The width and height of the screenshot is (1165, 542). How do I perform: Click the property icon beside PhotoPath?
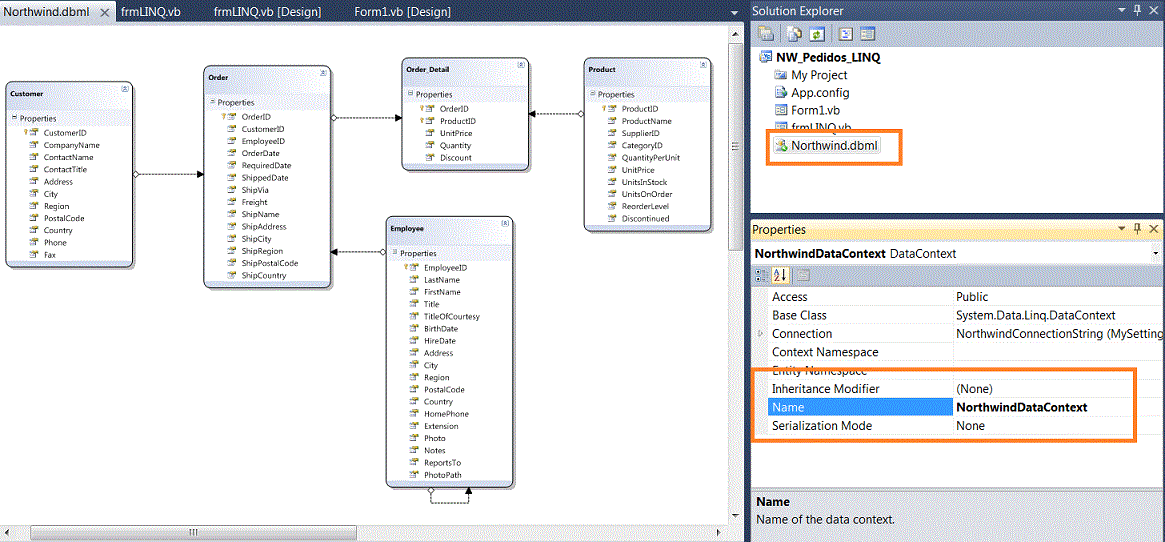tap(415, 474)
